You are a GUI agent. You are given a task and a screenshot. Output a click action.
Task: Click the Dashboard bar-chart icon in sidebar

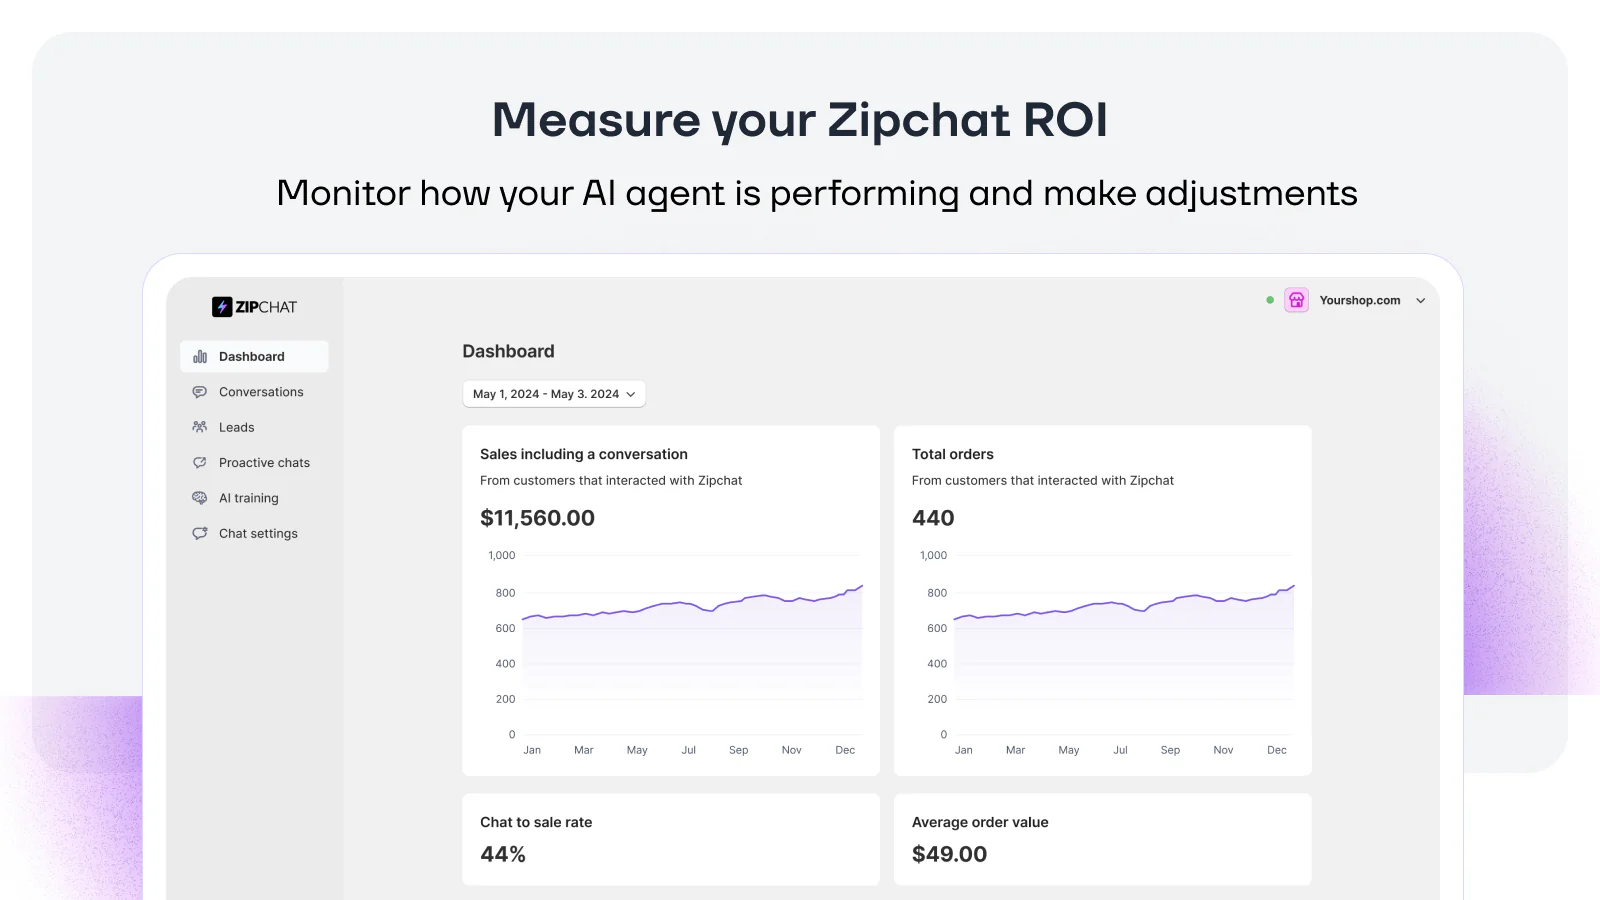pyautogui.click(x=200, y=356)
